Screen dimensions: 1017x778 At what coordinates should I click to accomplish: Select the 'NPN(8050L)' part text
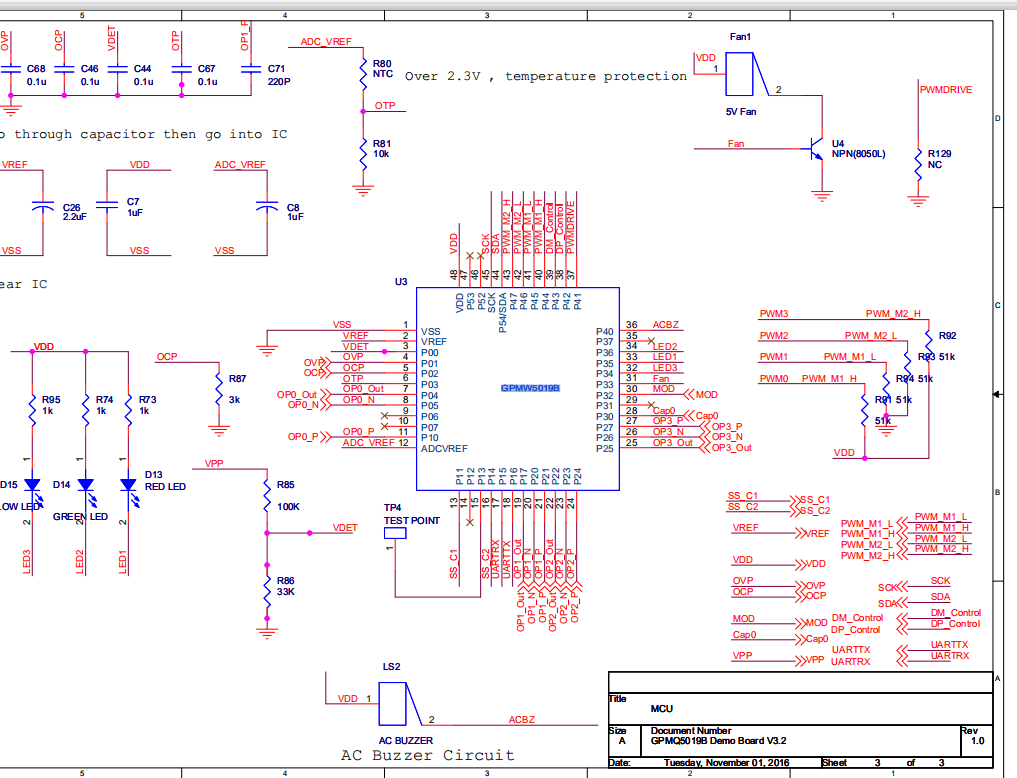[x=858, y=154]
